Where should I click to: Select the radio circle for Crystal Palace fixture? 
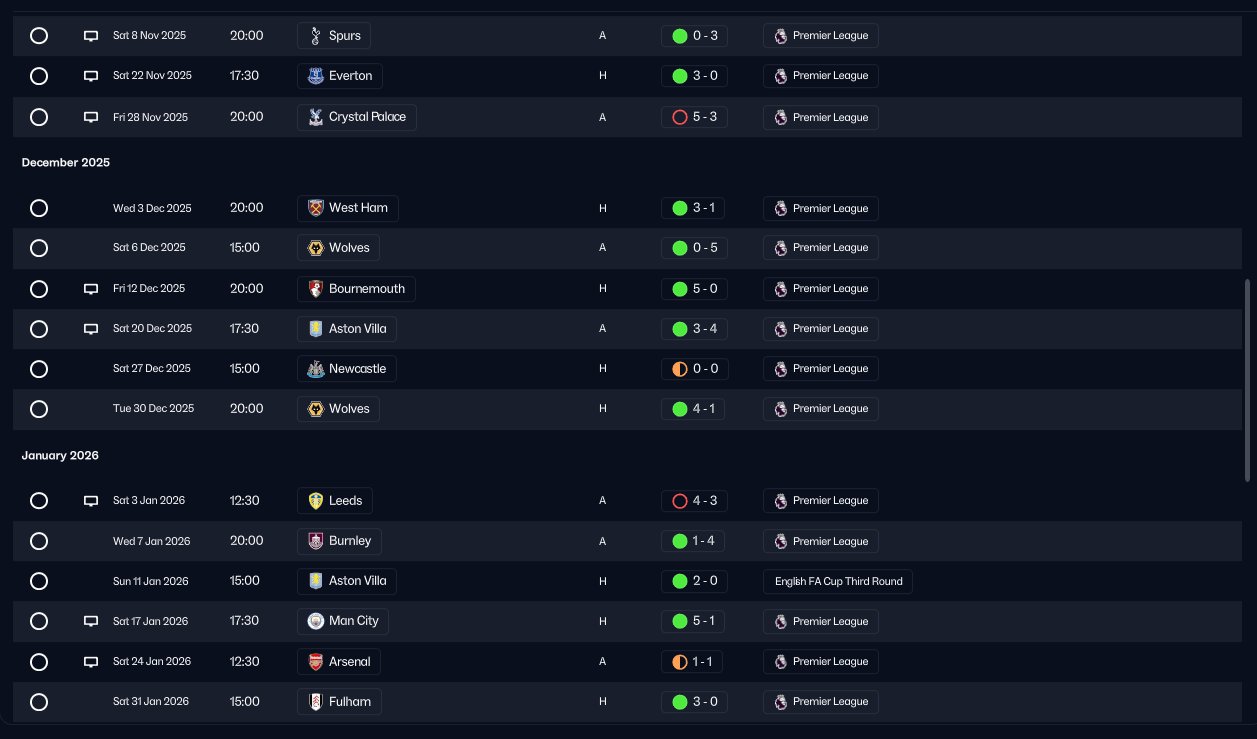click(x=39, y=117)
